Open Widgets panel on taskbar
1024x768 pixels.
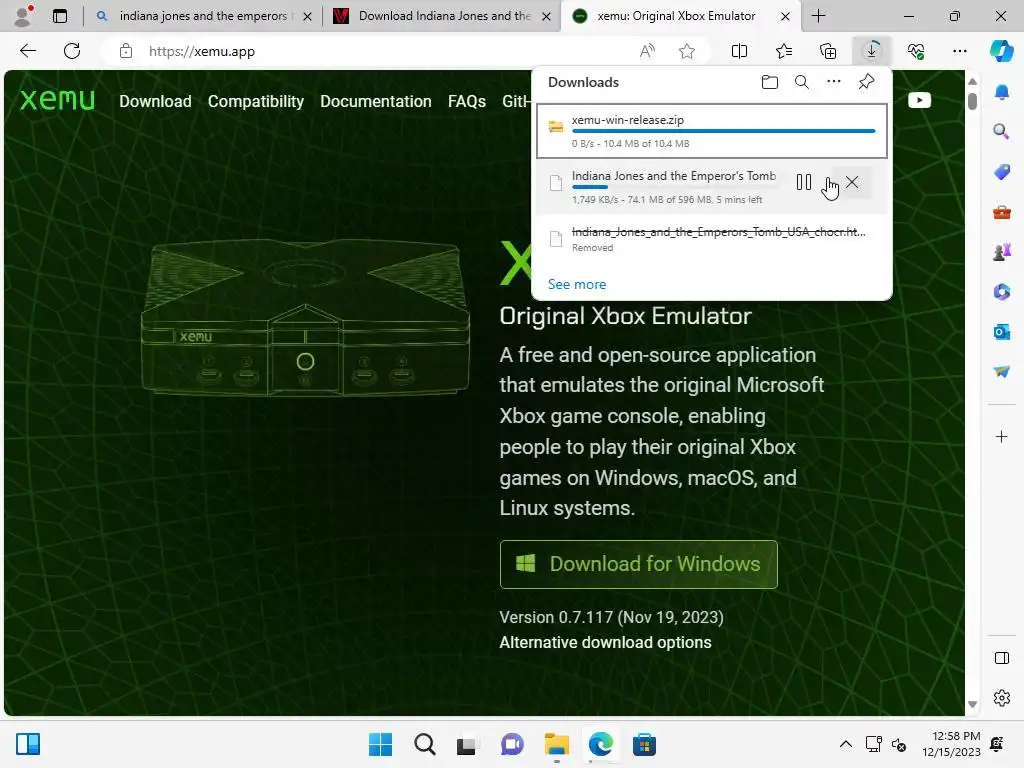(x=28, y=744)
